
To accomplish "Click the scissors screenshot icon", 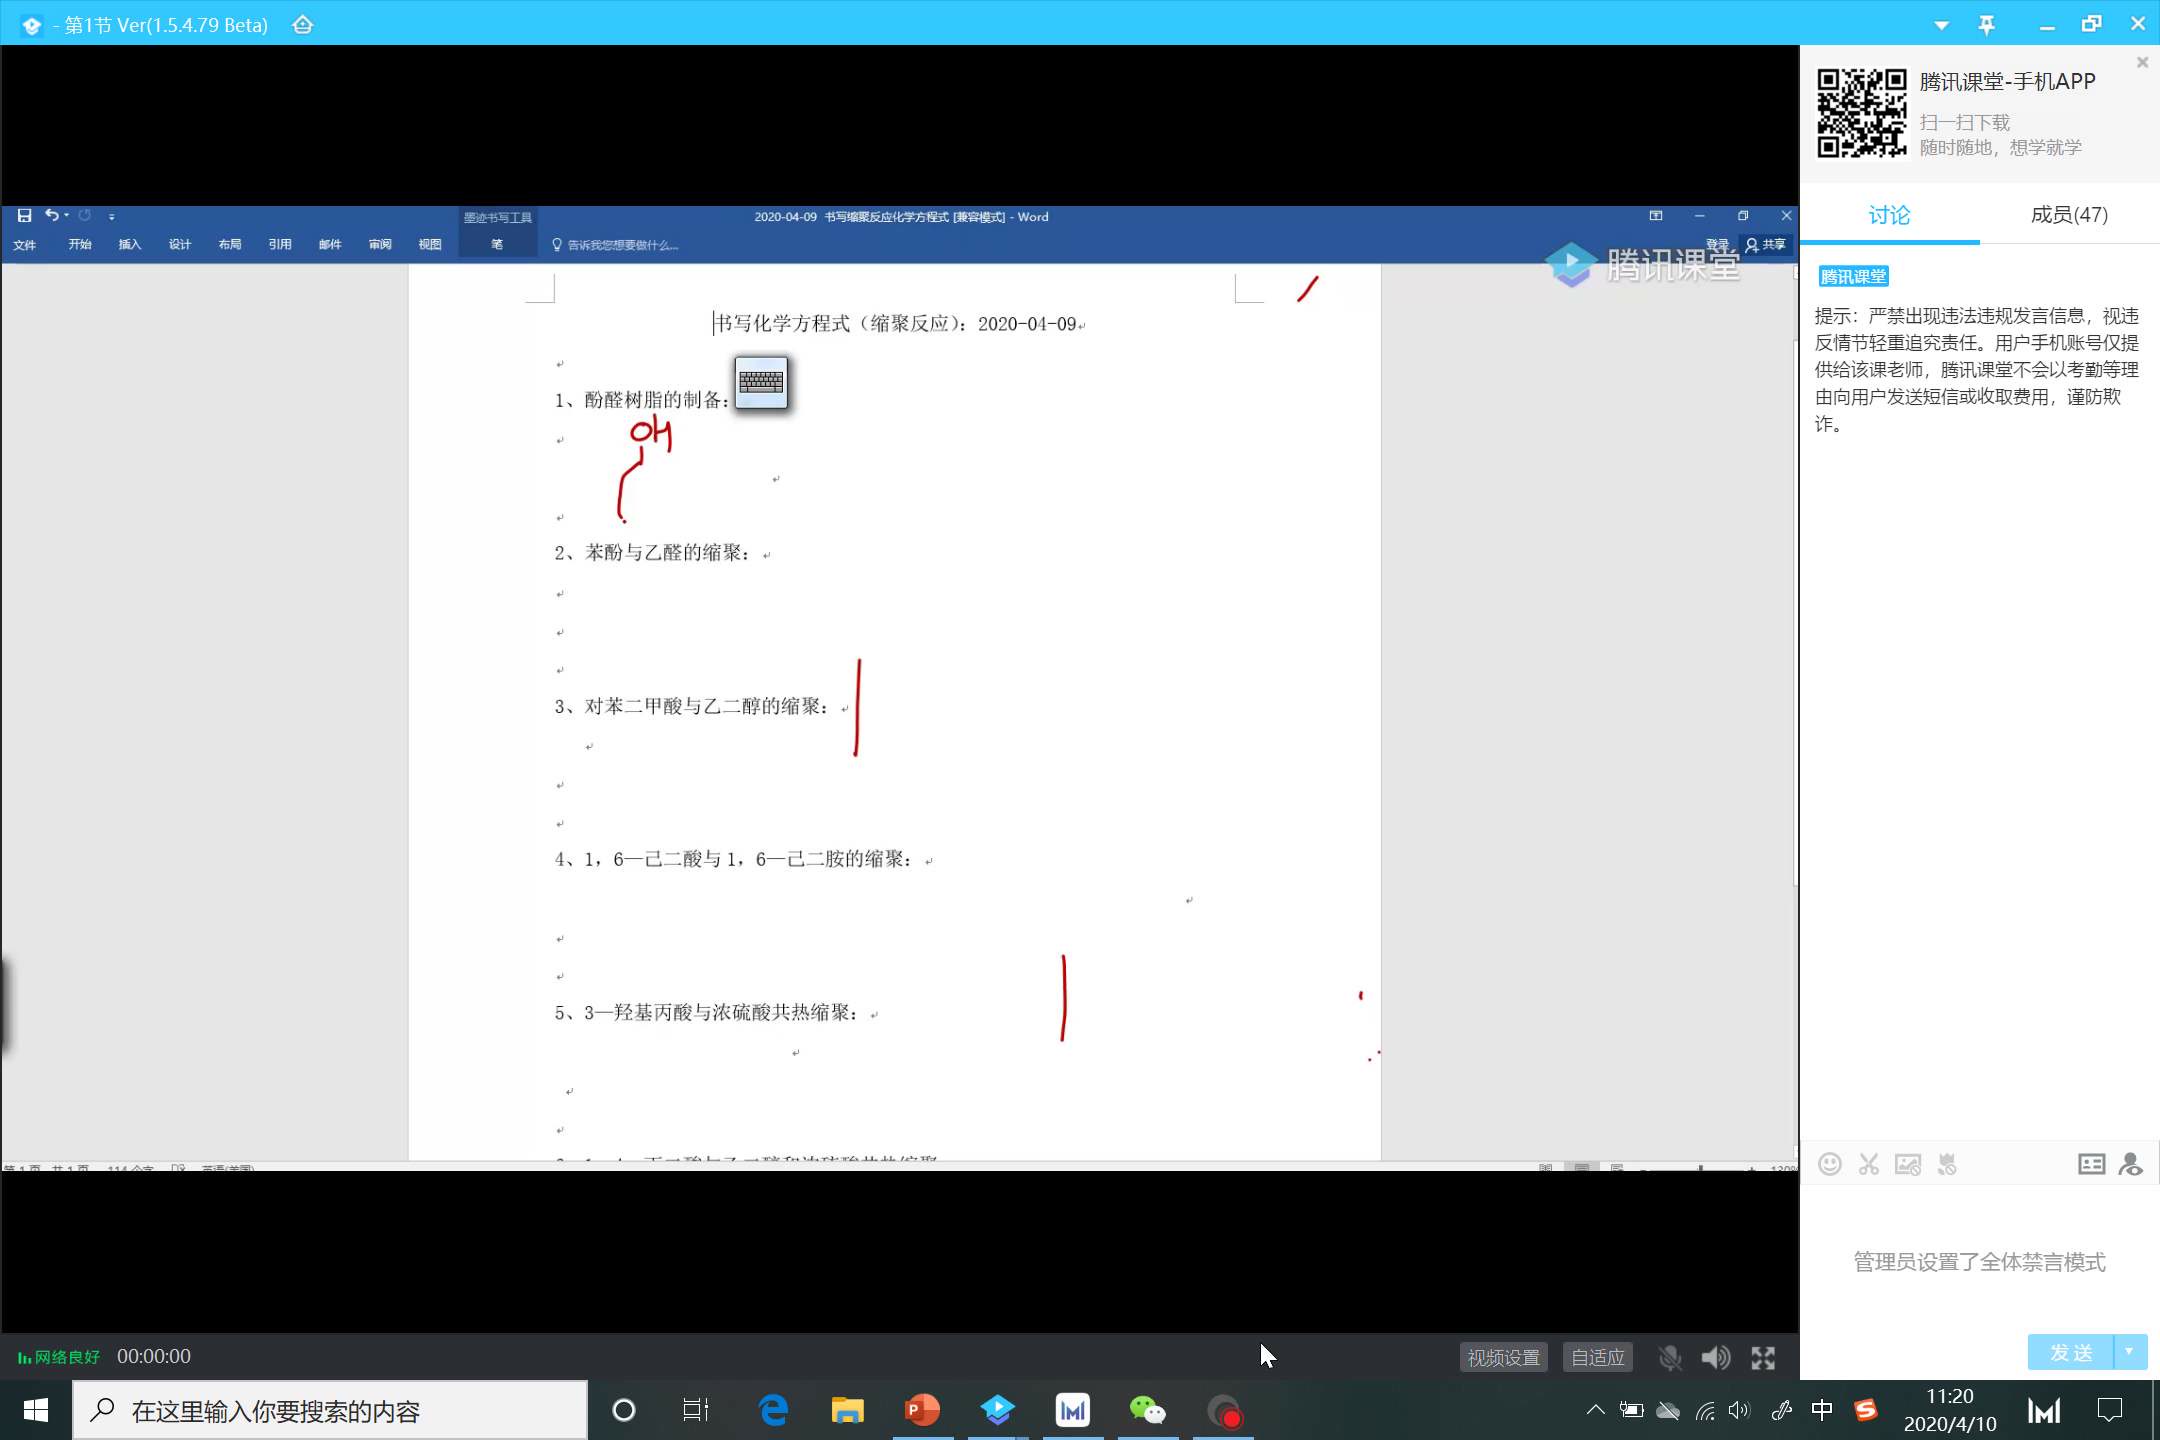I will tap(1868, 1164).
